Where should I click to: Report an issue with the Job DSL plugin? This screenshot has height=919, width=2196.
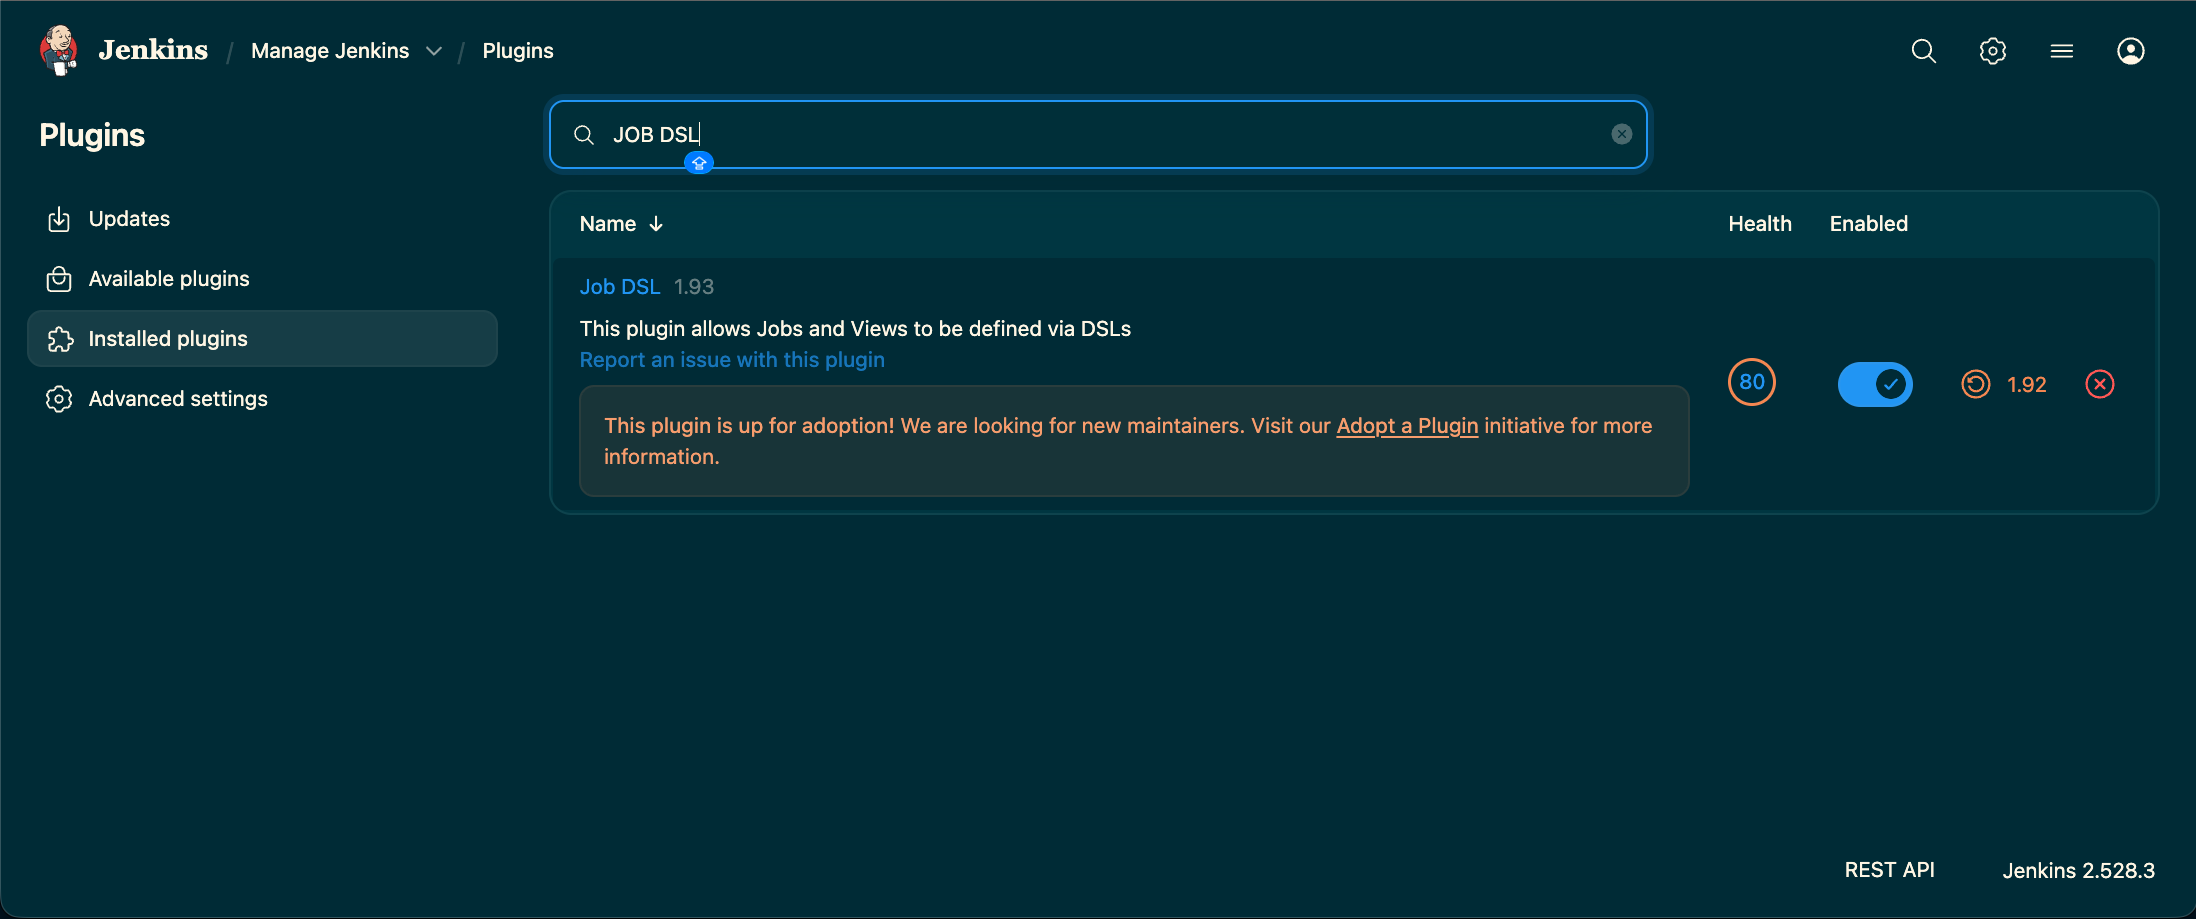[732, 359]
